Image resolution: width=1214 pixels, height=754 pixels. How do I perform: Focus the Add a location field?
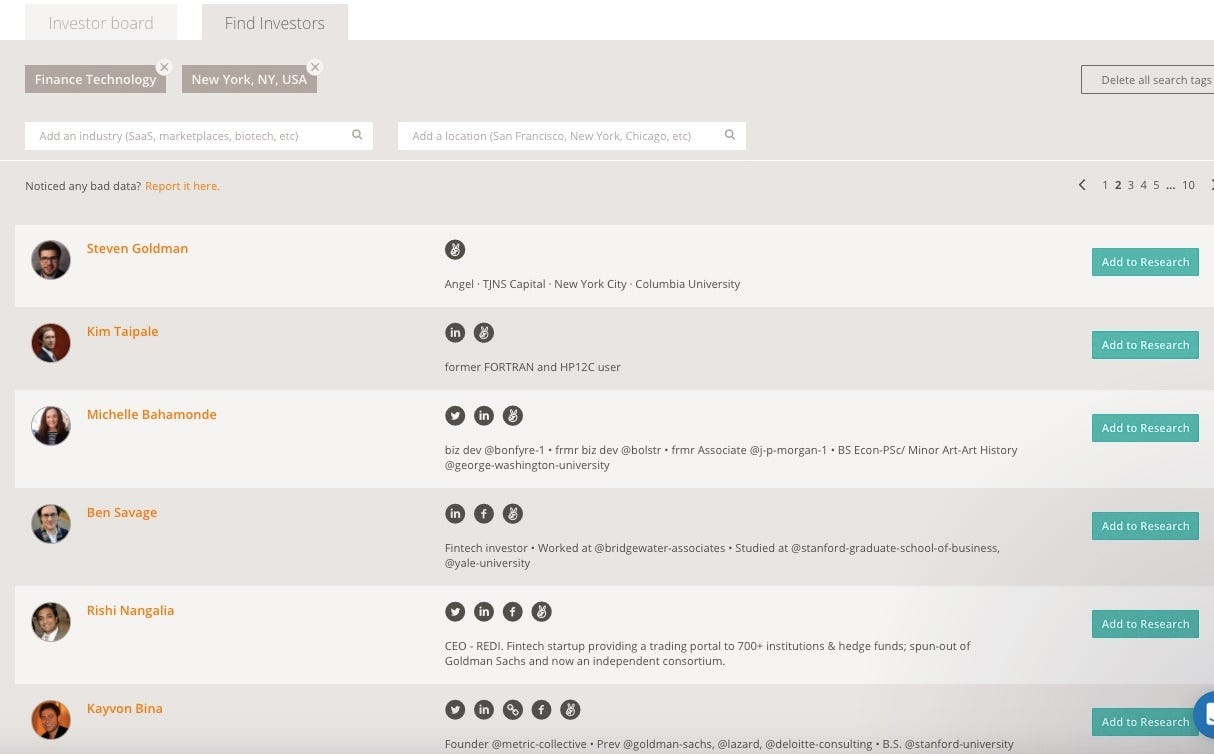[x=572, y=136]
